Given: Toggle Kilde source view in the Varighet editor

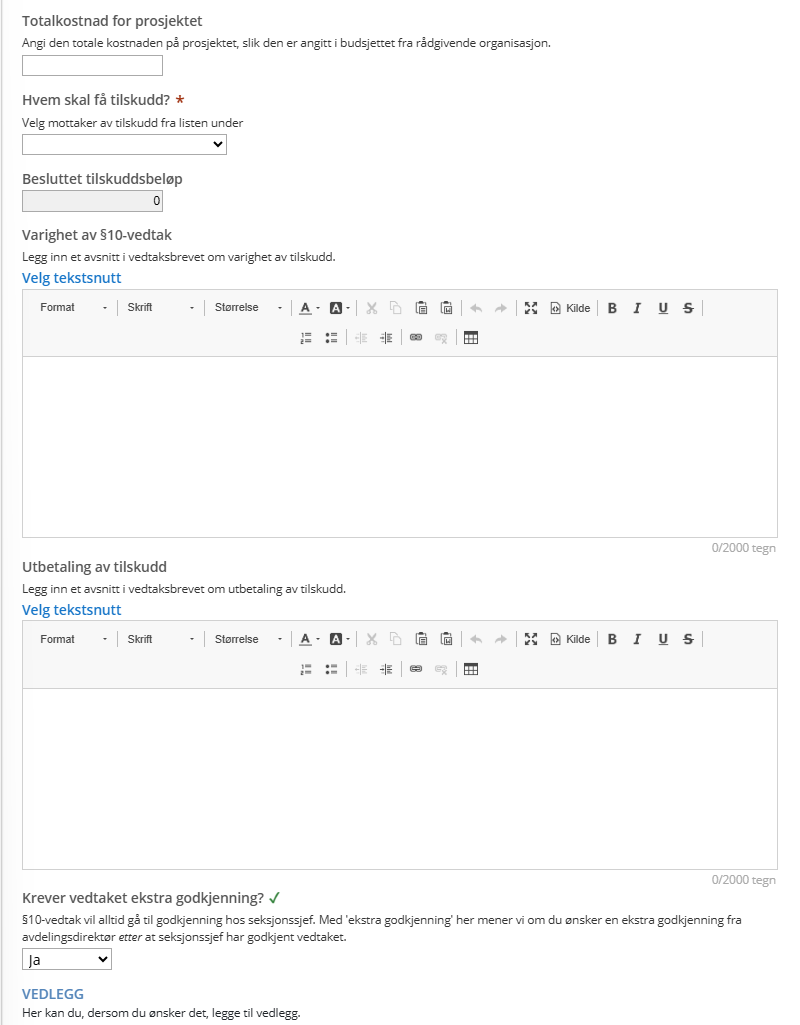Looking at the screenshot, I should (x=570, y=308).
